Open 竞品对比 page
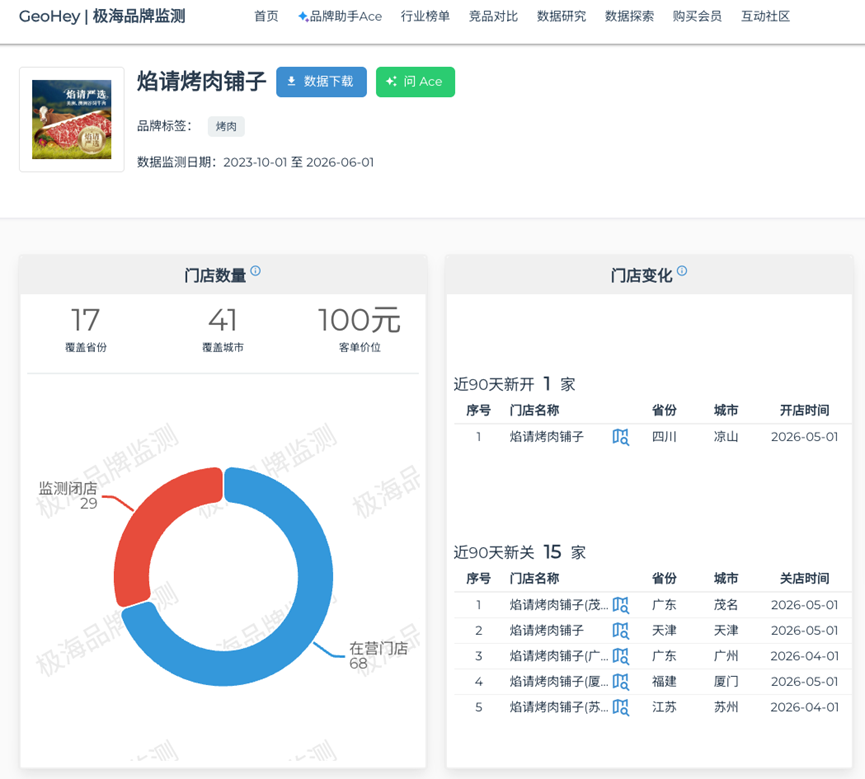The image size is (865, 779). pos(493,17)
